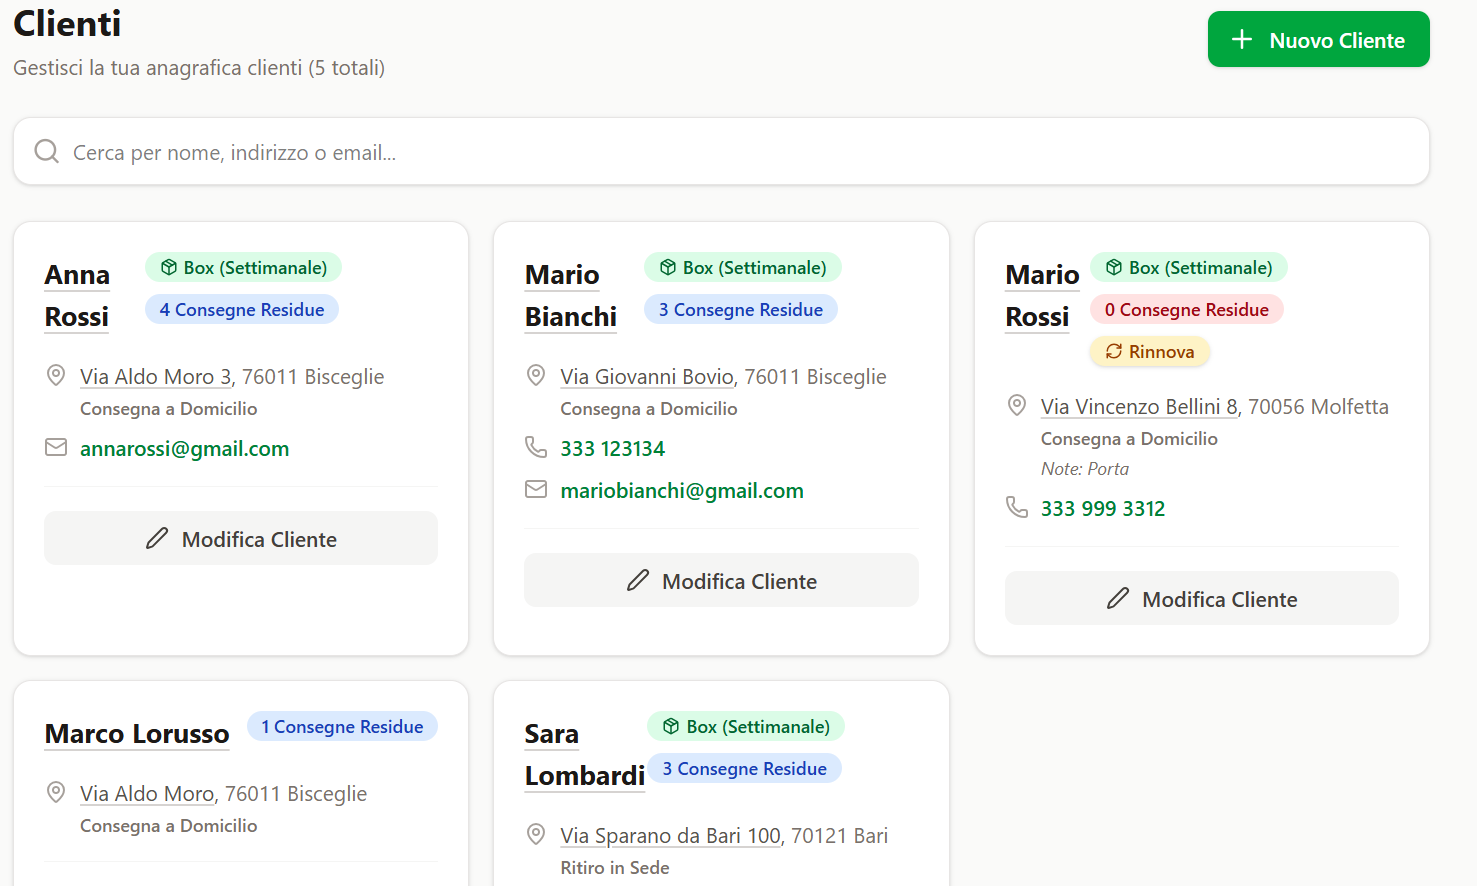Click the envelope icon by annarossi@gmail.com
This screenshot has width=1477, height=886.
[x=56, y=448]
